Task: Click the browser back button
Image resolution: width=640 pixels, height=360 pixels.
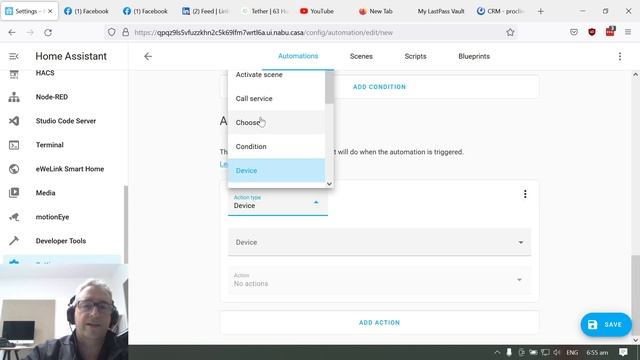Action: point(12,32)
